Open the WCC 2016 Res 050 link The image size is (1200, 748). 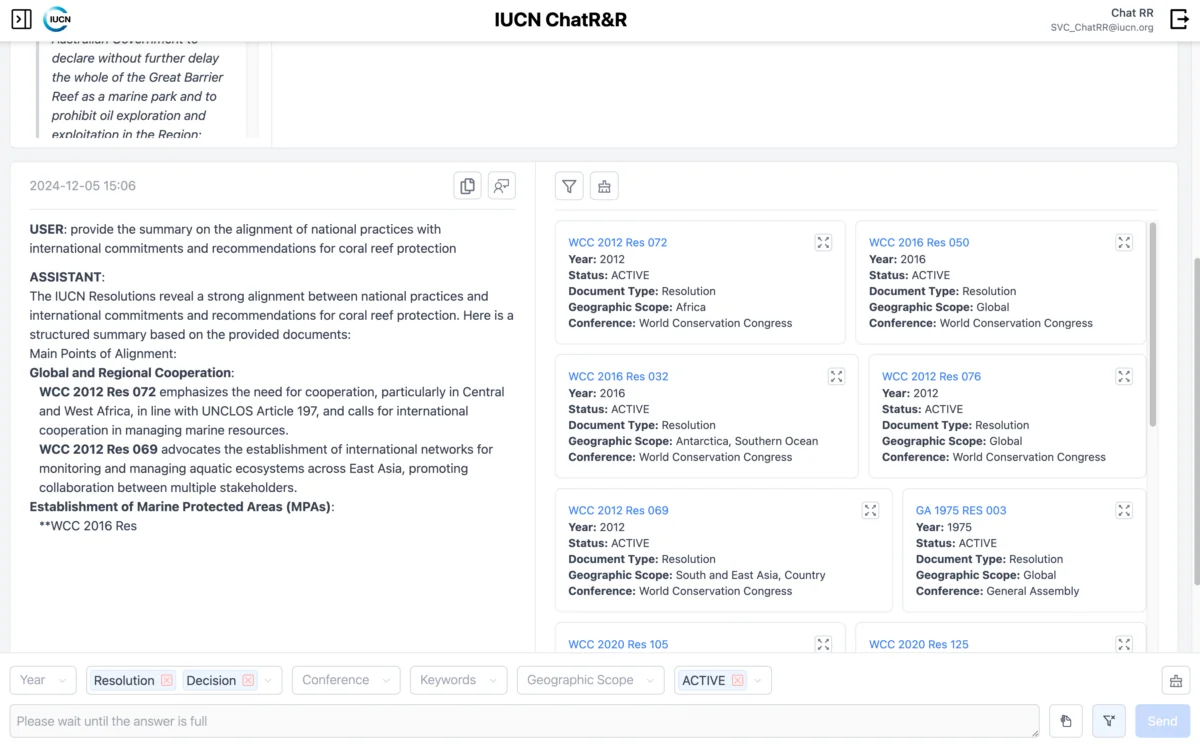pyautogui.click(x=918, y=242)
